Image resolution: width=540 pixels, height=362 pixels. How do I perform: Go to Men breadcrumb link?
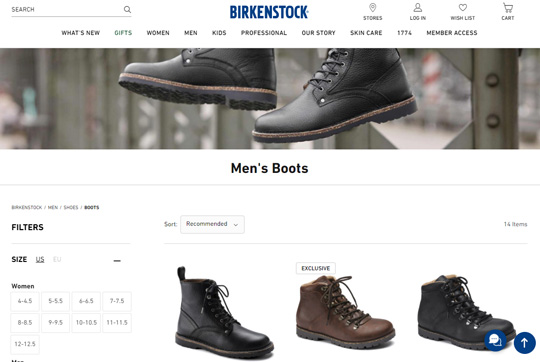point(53,207)
